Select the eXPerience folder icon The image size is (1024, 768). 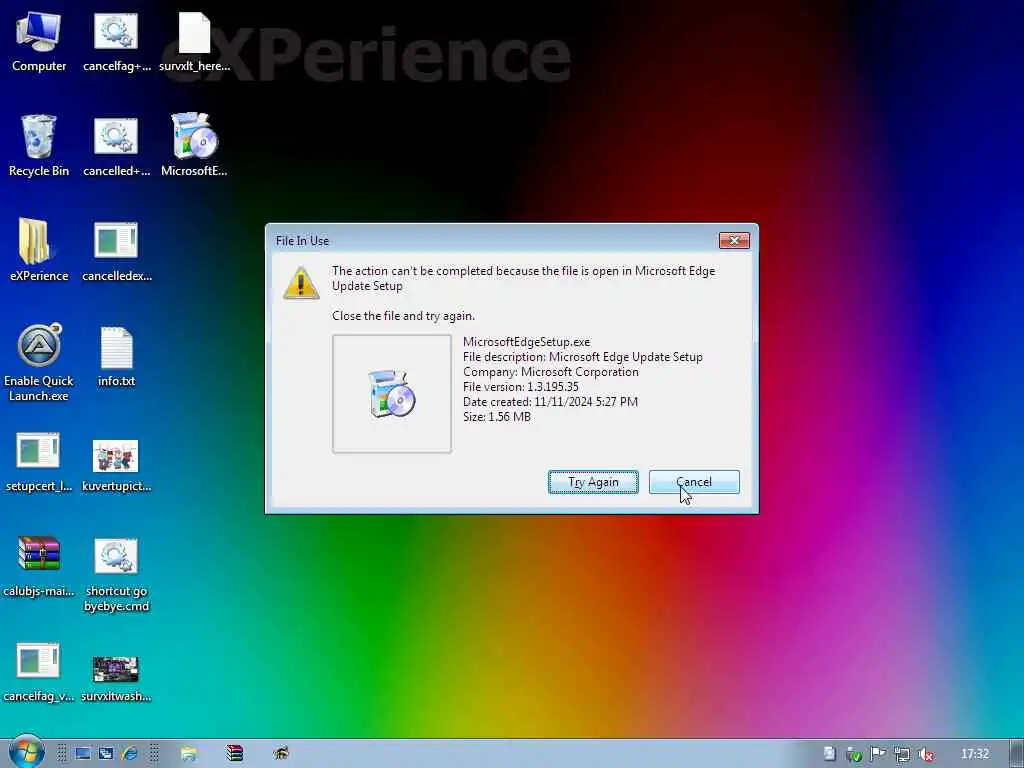tap(39, 250)
